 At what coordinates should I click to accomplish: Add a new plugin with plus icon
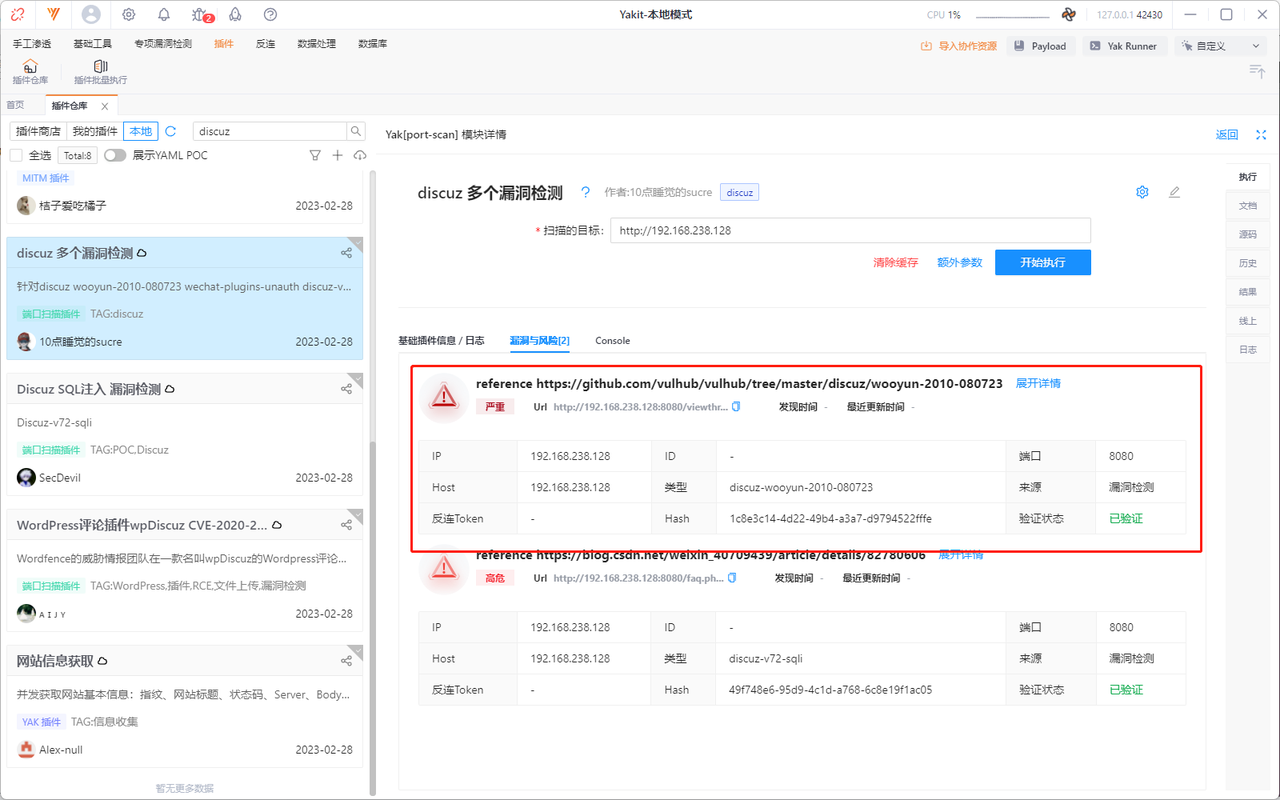(337, 155)
